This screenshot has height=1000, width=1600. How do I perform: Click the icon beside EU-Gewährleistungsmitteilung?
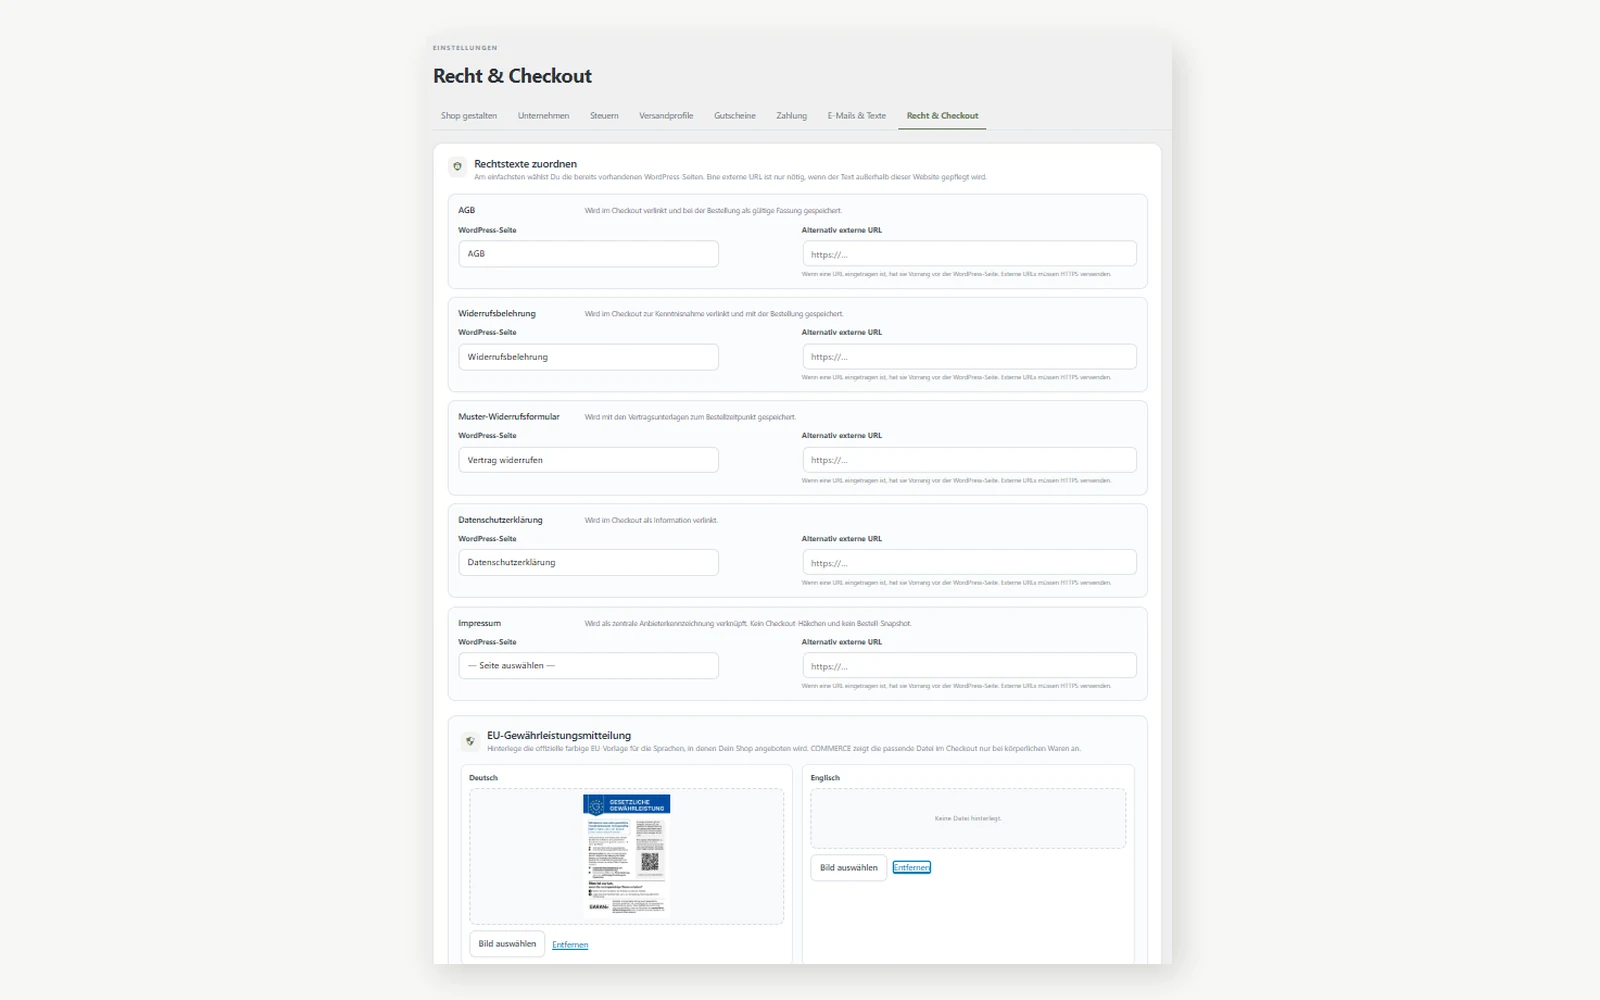[470, 741]
